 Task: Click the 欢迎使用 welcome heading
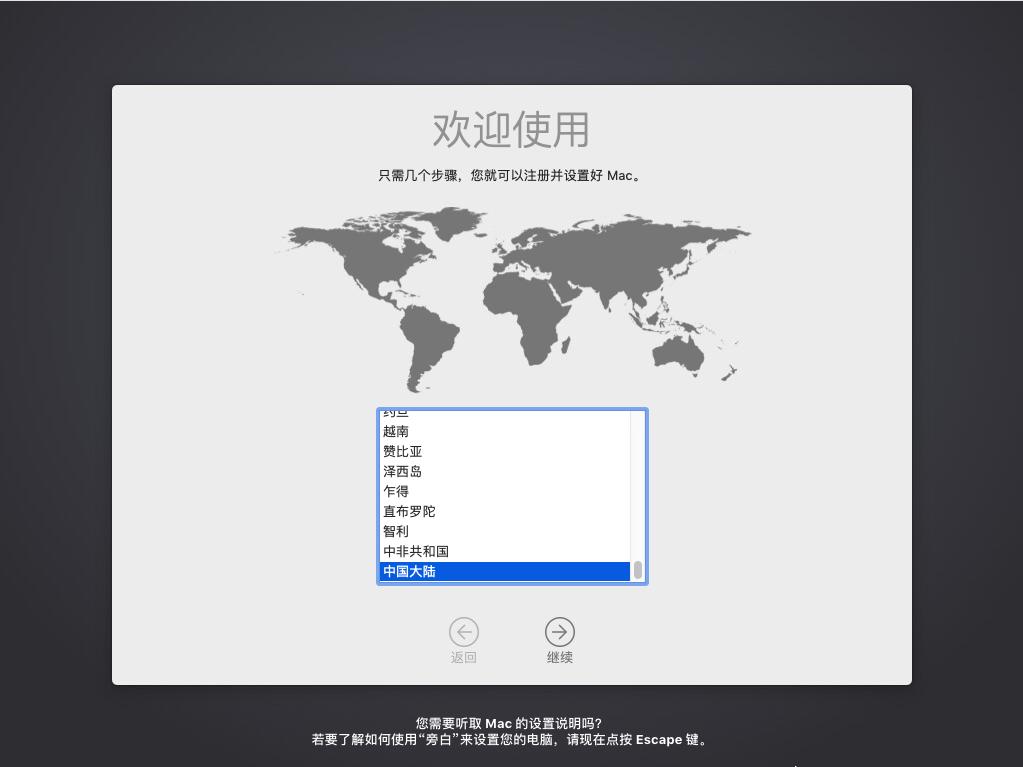[511, 130]
